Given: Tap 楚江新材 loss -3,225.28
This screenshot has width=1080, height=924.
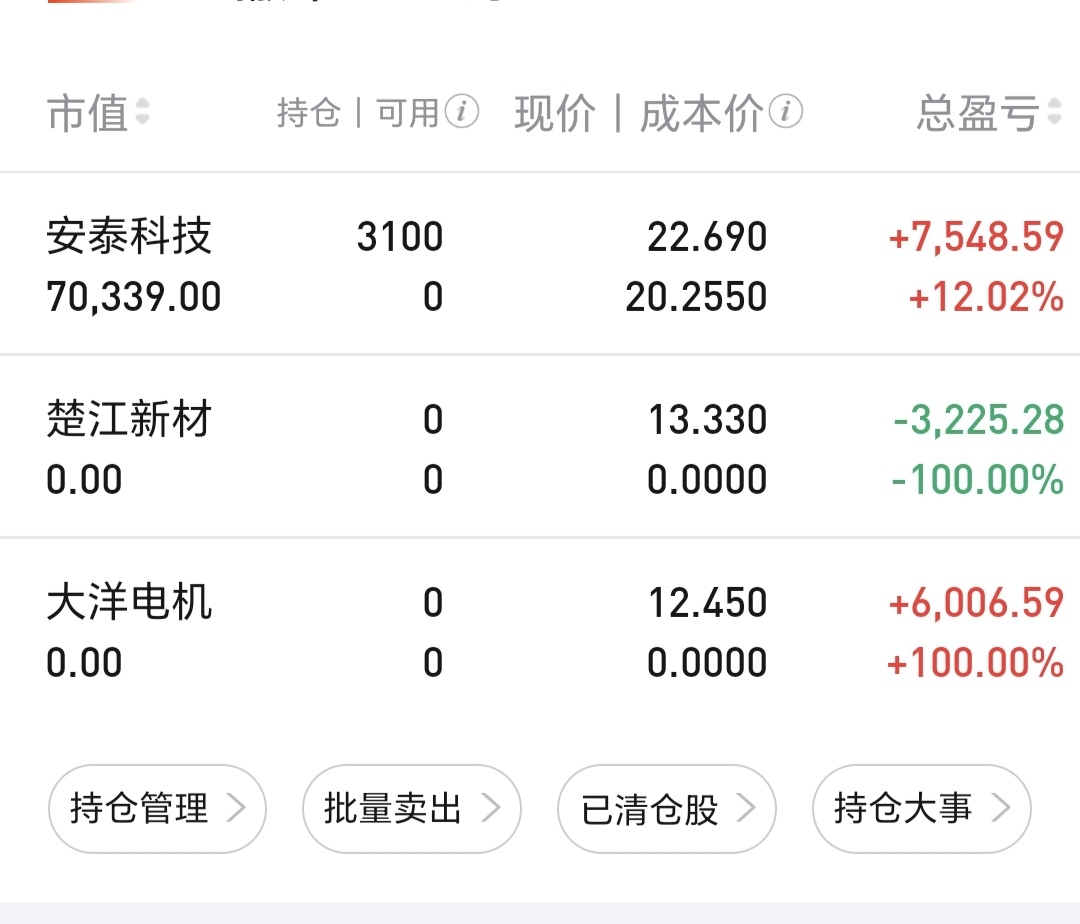Looking at the screenshot, I should 977,420.
